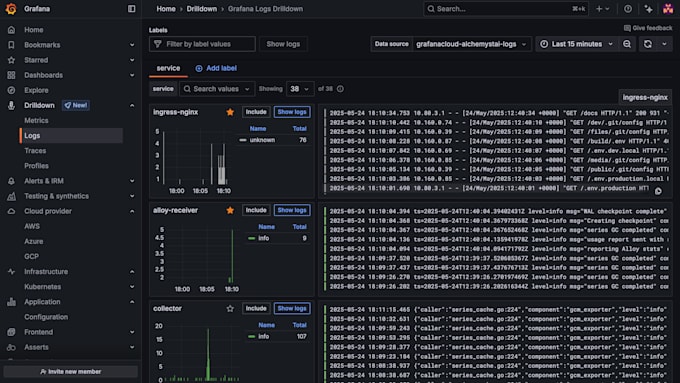Open Traces under Drilldown
This screenshot has height=383, width=680.
click(35, 151)
